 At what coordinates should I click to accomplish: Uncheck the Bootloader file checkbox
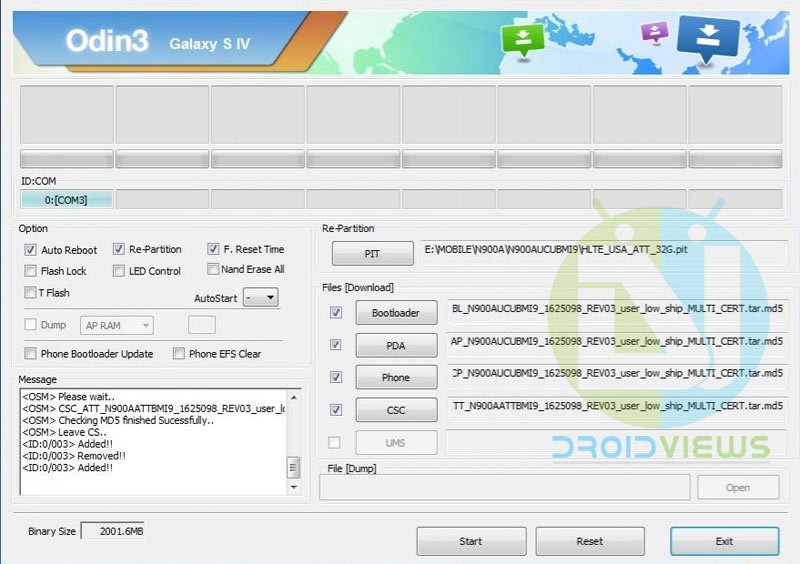coord(336,312)
